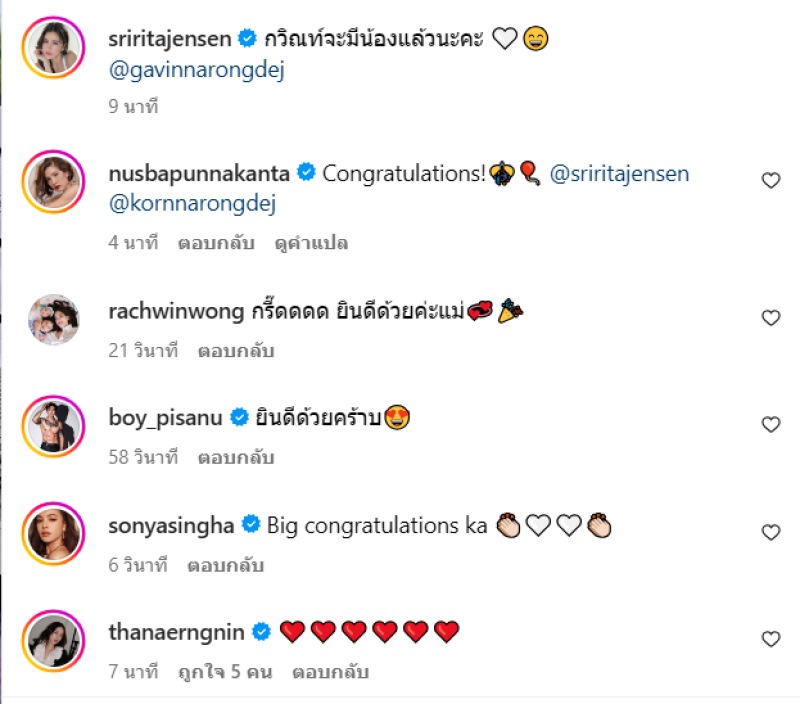Like rachwinwong's comment with heart icon

coord(770,317)
